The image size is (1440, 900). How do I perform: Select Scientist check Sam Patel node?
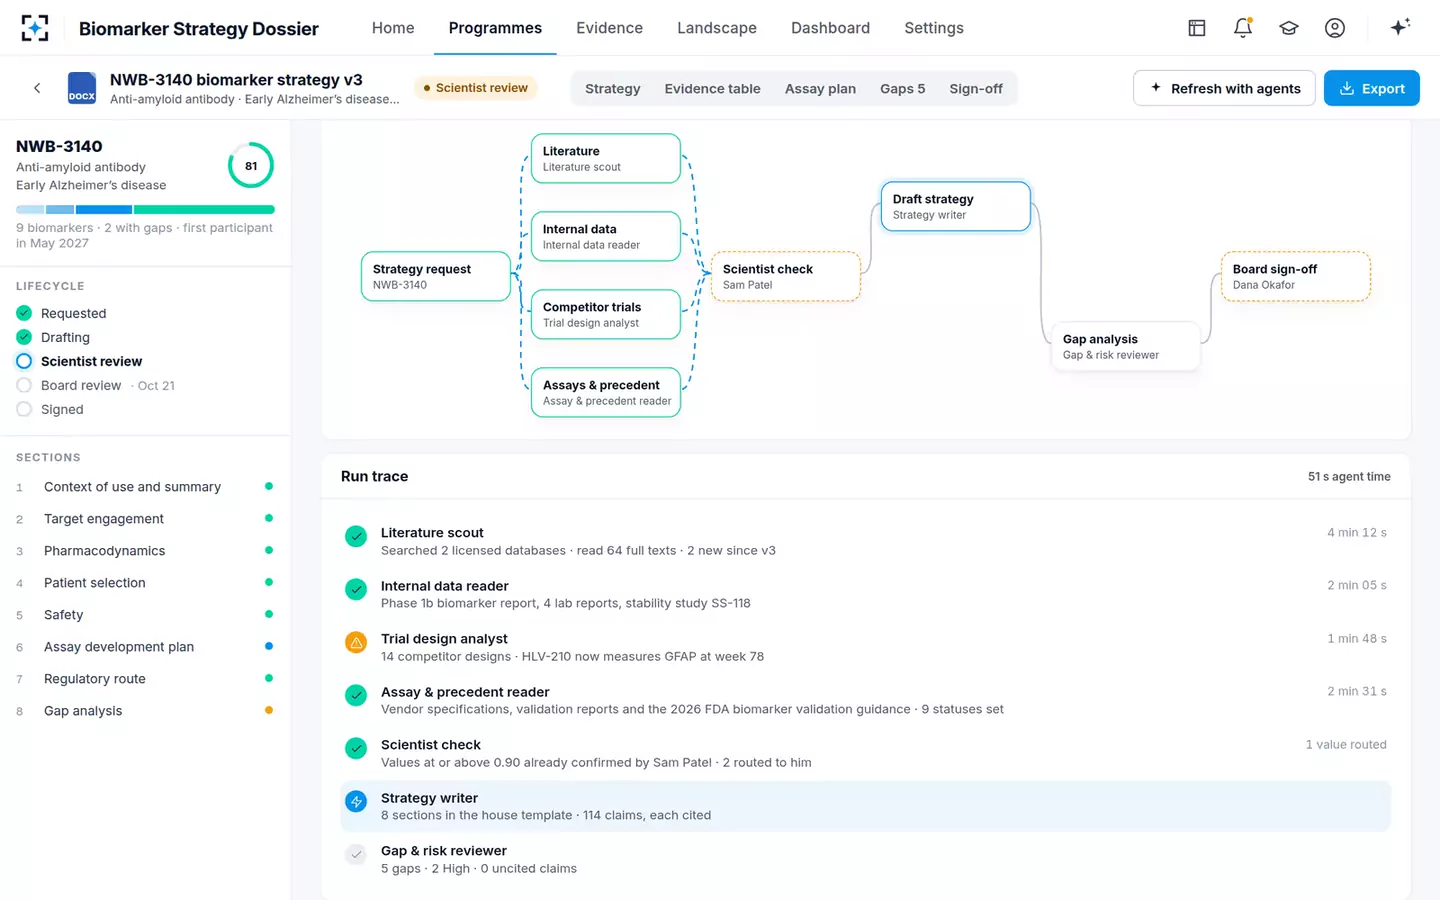(x=786, y=276)
